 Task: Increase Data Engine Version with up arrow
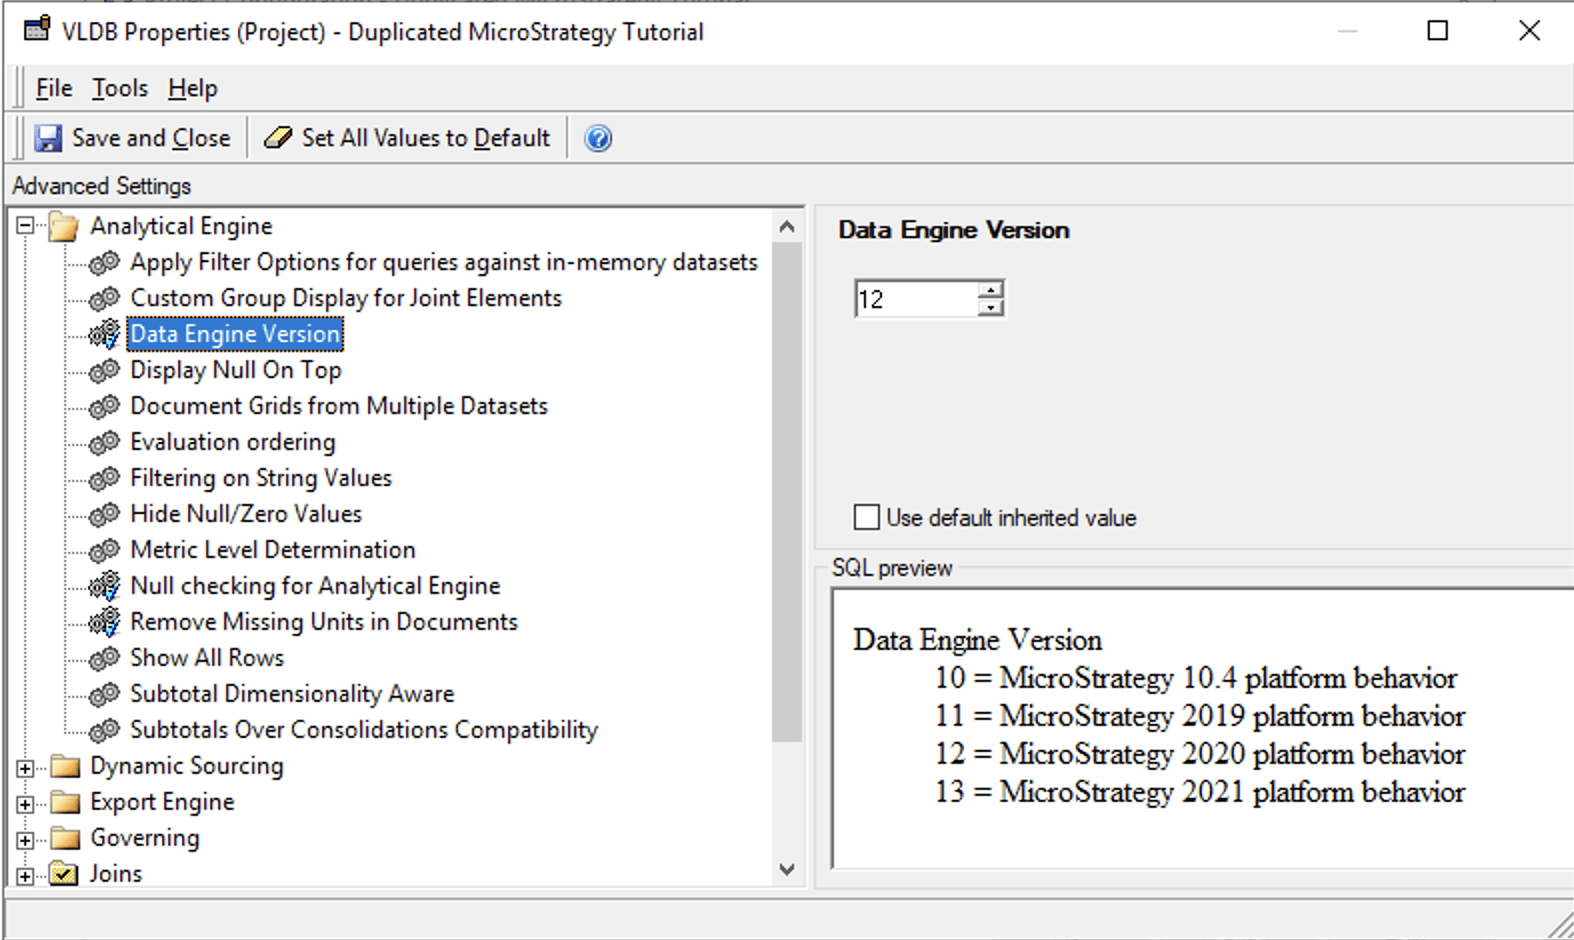point(990,290)
